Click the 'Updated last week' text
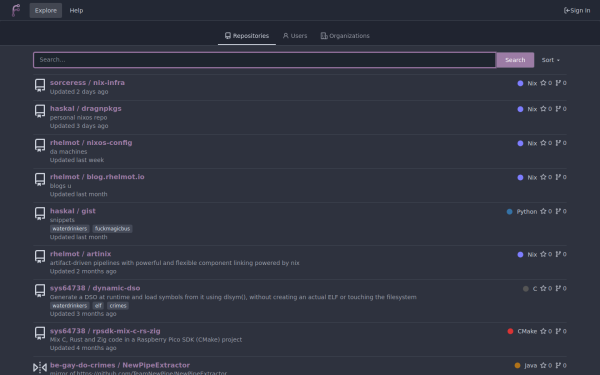The image size is (600, 375). click(x=77, y=160)
